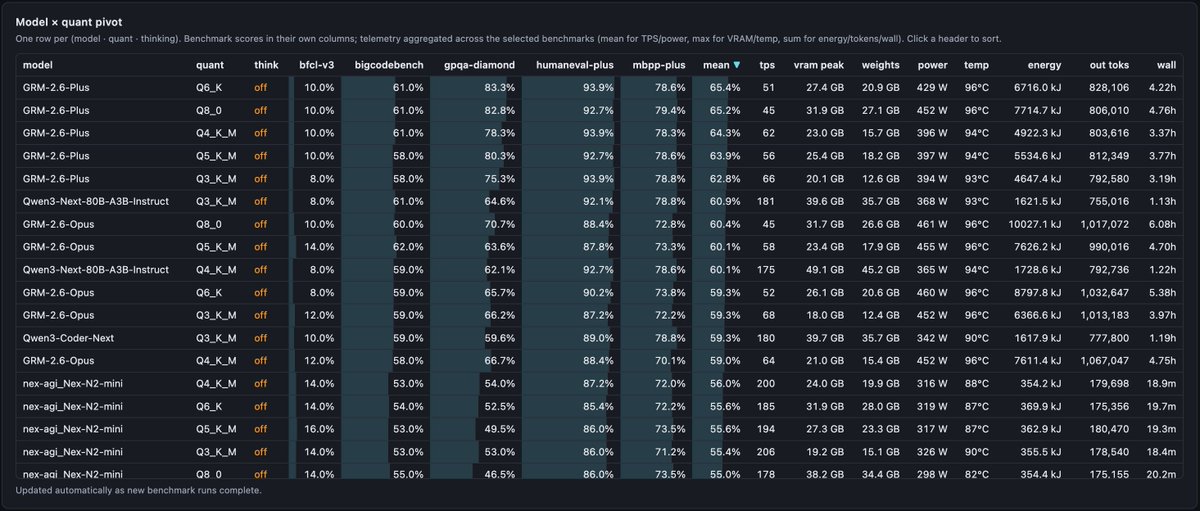Sort by out toks header
The width and height of the screenshot is (1200, 511).
tap(1110, 65)
